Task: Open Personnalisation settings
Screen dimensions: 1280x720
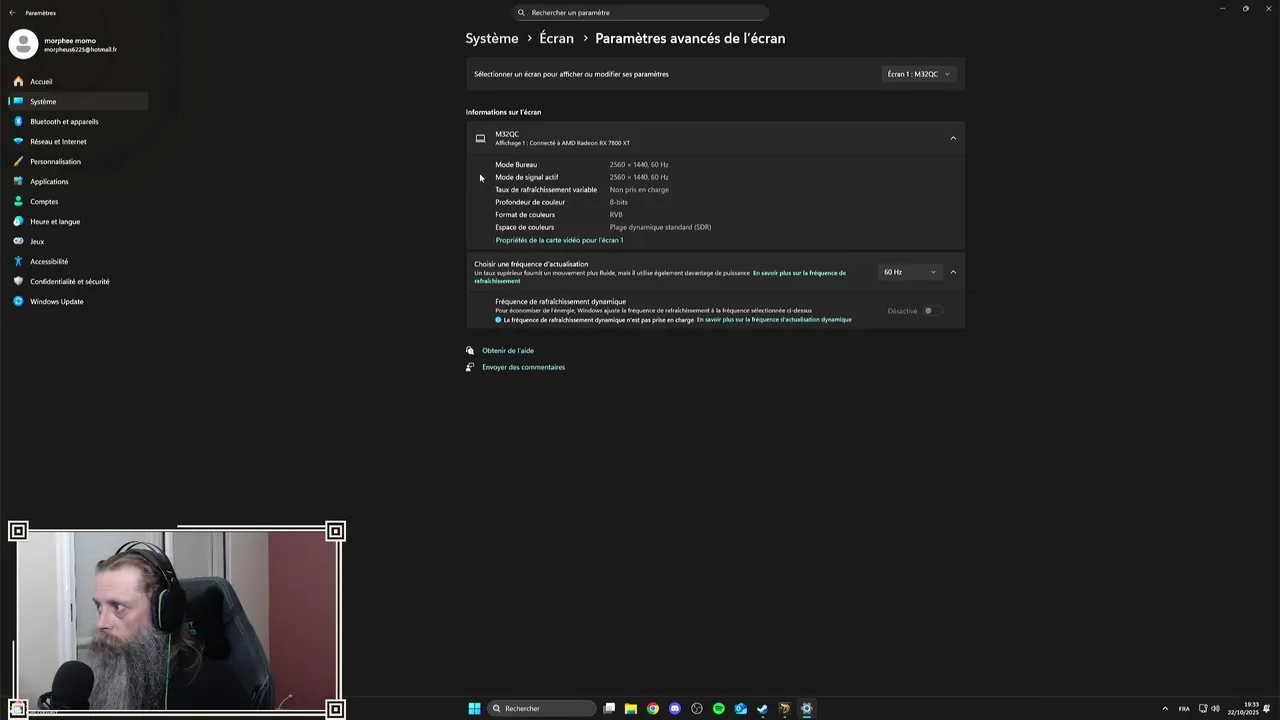Action: pyautogui.click(x=78, y=161)
